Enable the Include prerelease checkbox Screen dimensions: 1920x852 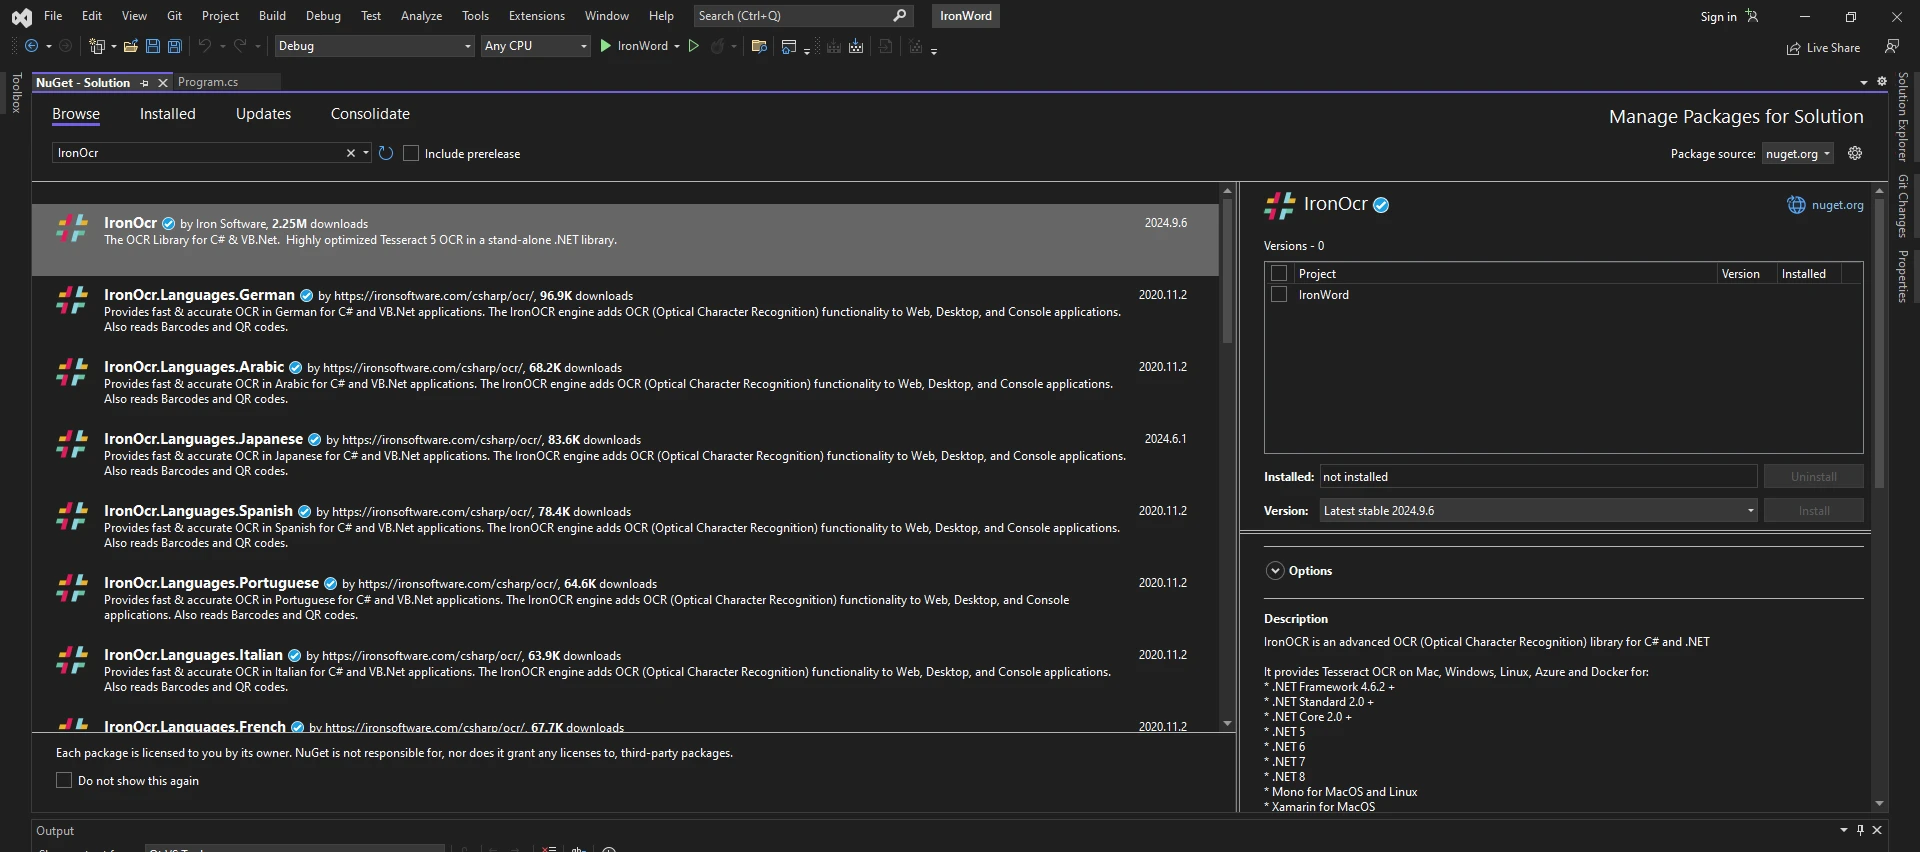tap(411, 153)
